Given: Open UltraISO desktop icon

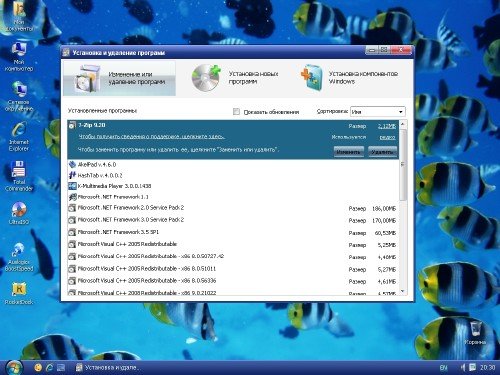Looking at the screenshot, I should 19,213.
